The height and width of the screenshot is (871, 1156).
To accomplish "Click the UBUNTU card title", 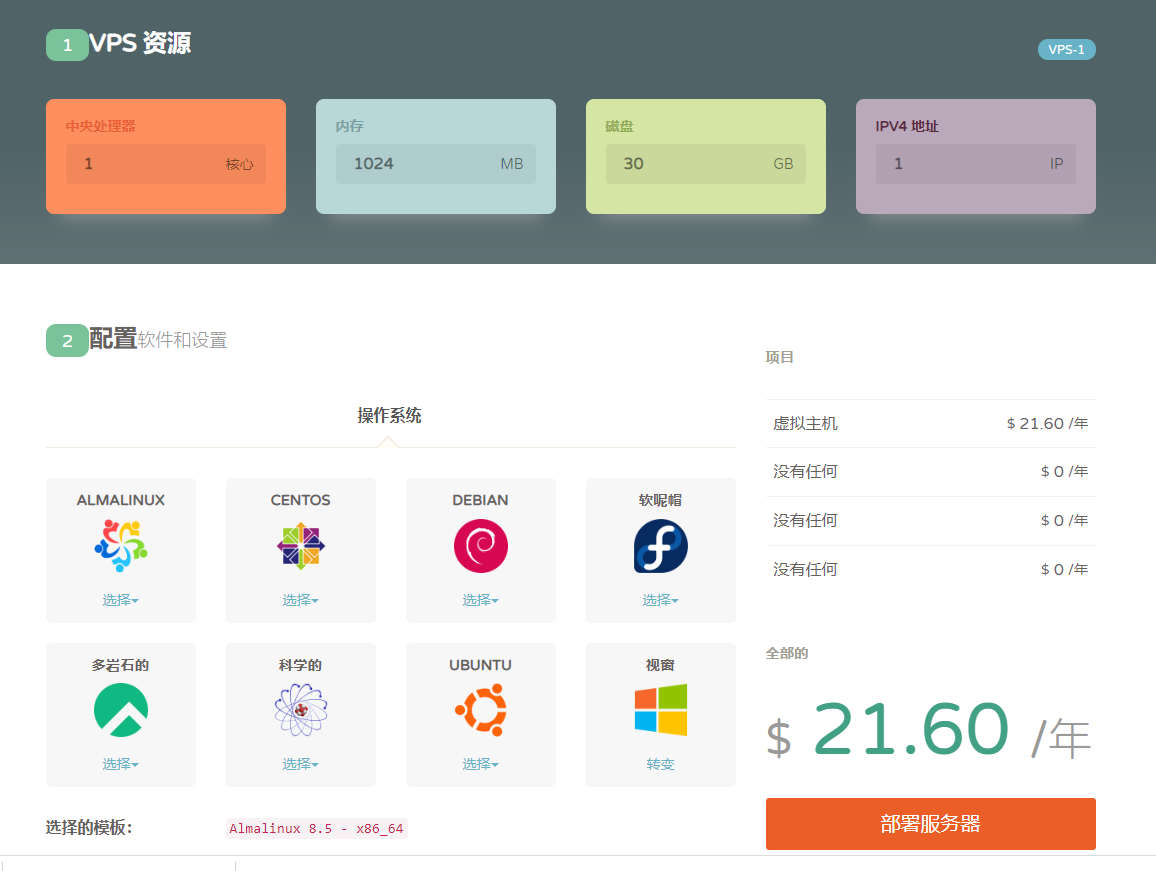I will click(x=481, y=664).
